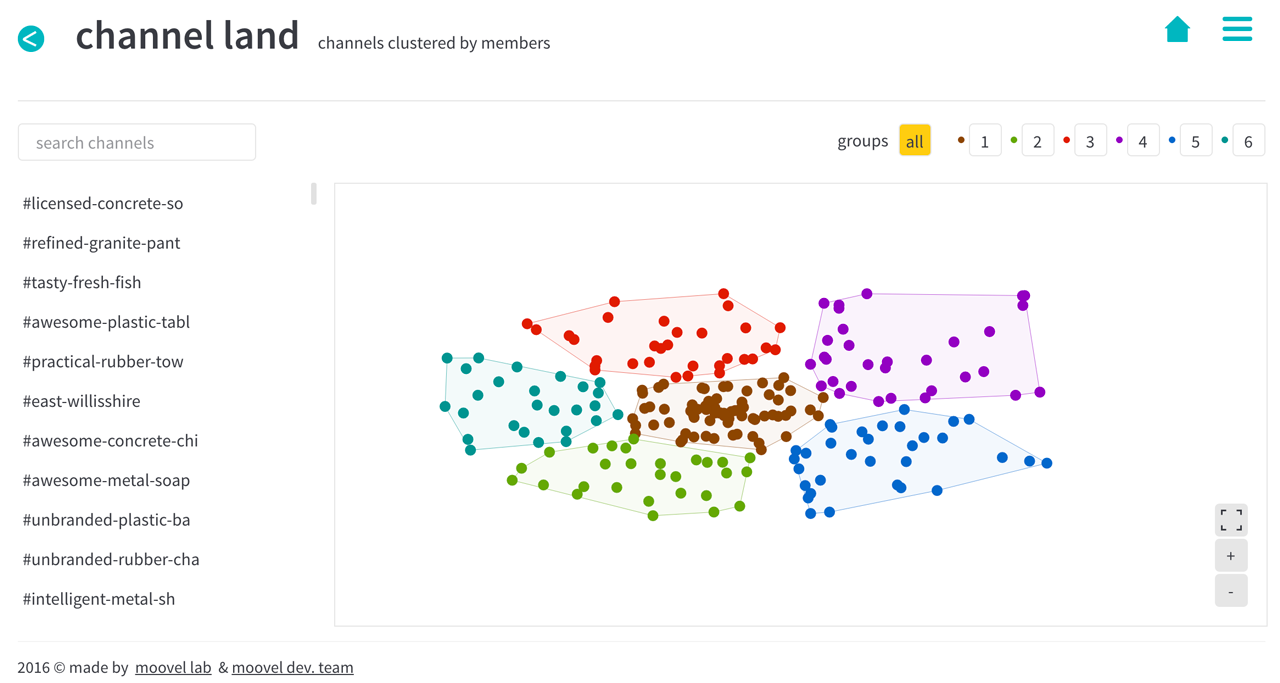Image resolution: width=1280 pixels, height=683 pixels.
Task: Open the #east-willisshire channel
Action: pos(81,400)
